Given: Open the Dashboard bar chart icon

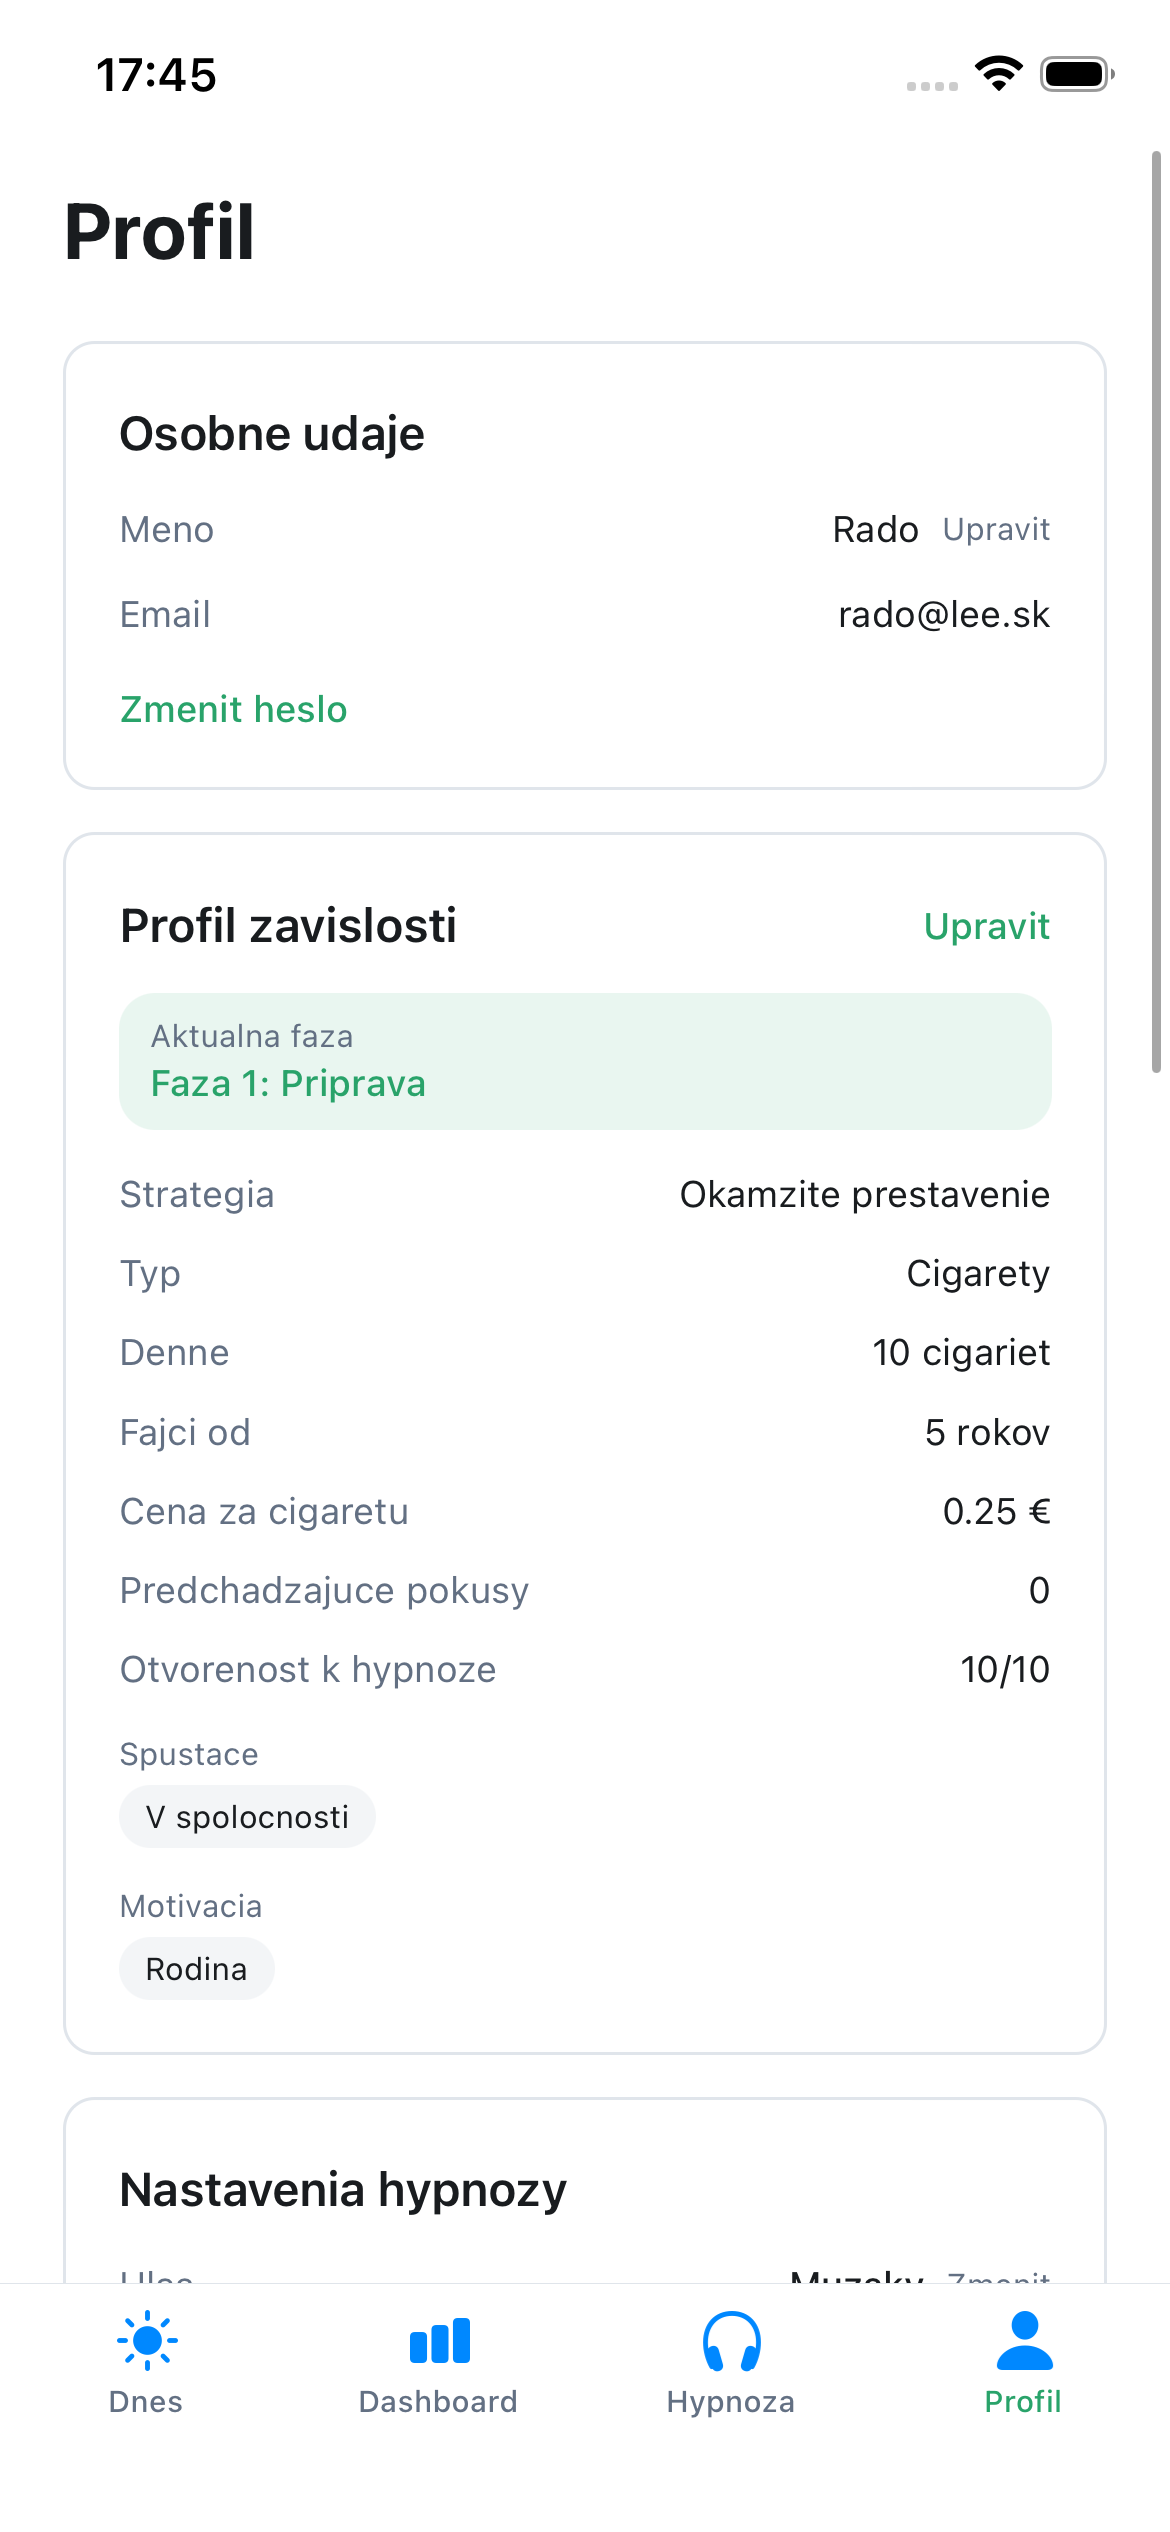Looking at the screenshot, I should point(439,2341).
